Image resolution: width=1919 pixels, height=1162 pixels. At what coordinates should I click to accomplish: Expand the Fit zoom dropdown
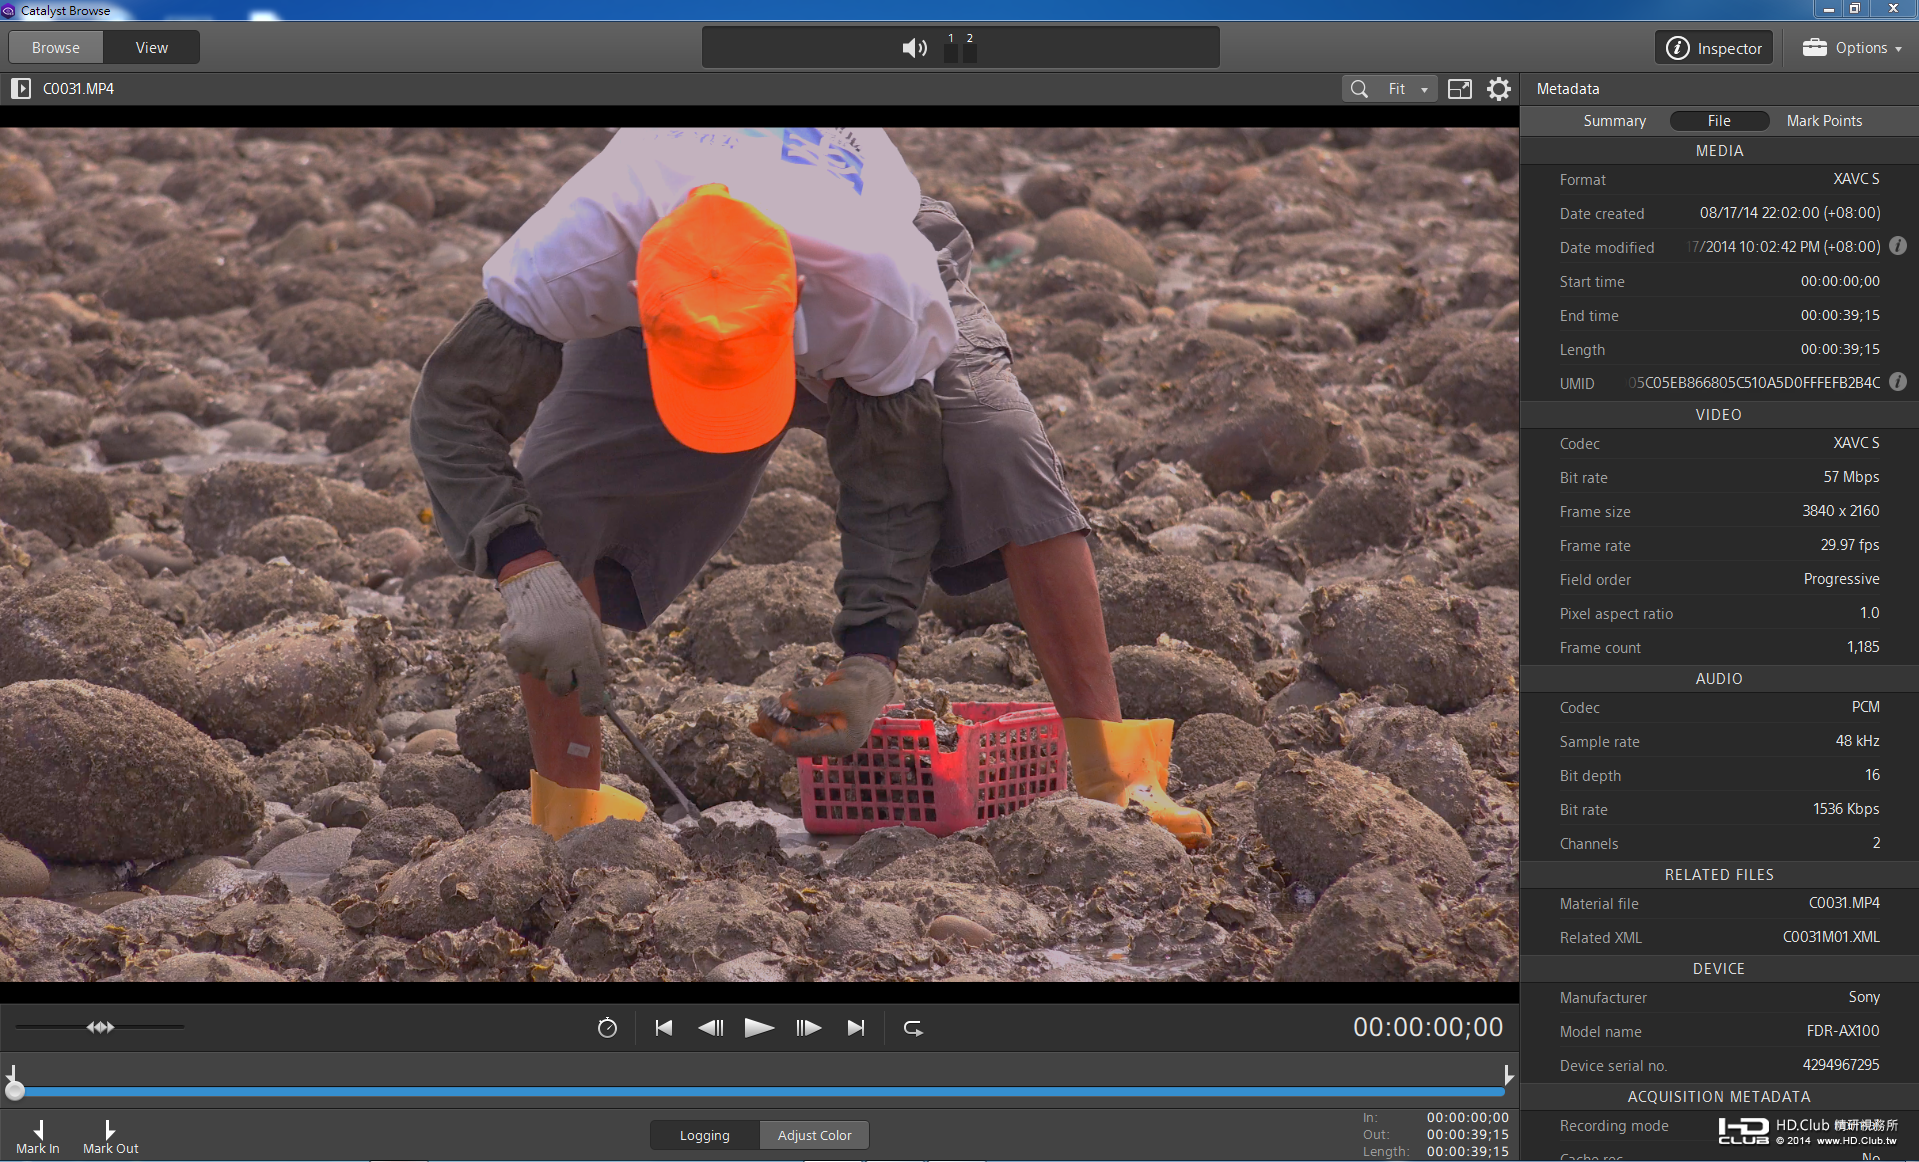[x=1408, y=89]
